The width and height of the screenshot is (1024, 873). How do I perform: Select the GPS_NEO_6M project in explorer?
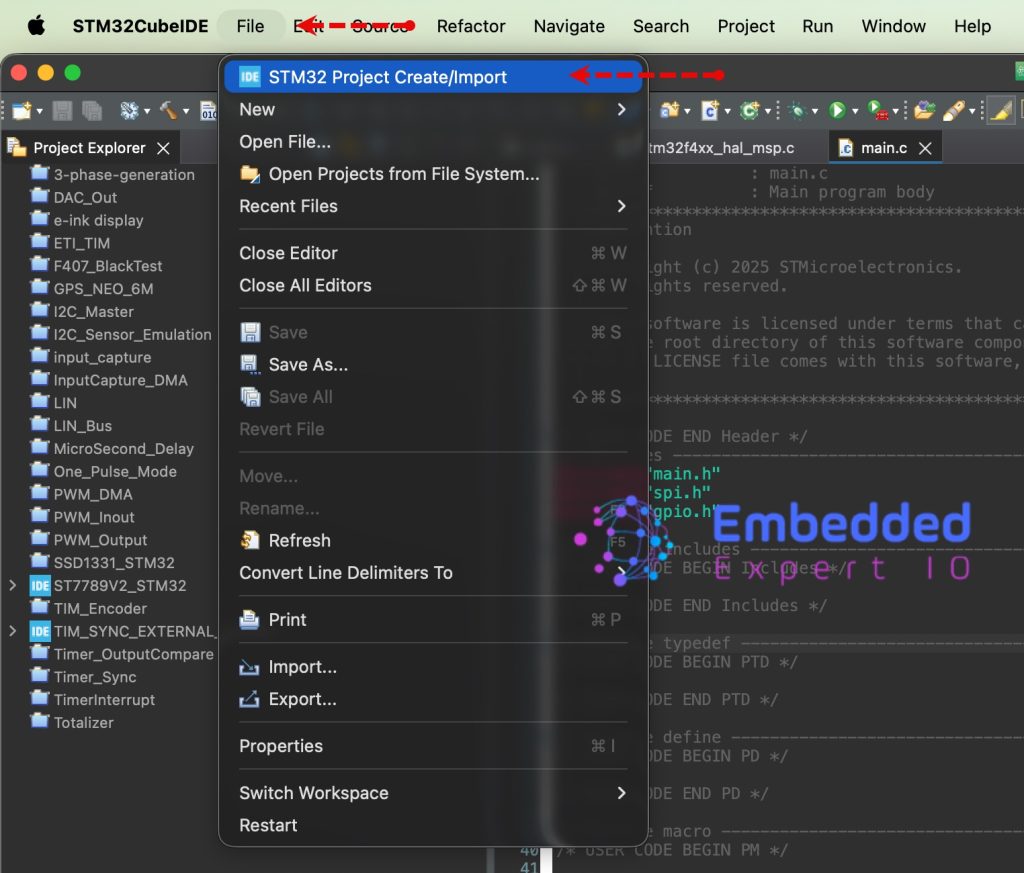(103, 289)
